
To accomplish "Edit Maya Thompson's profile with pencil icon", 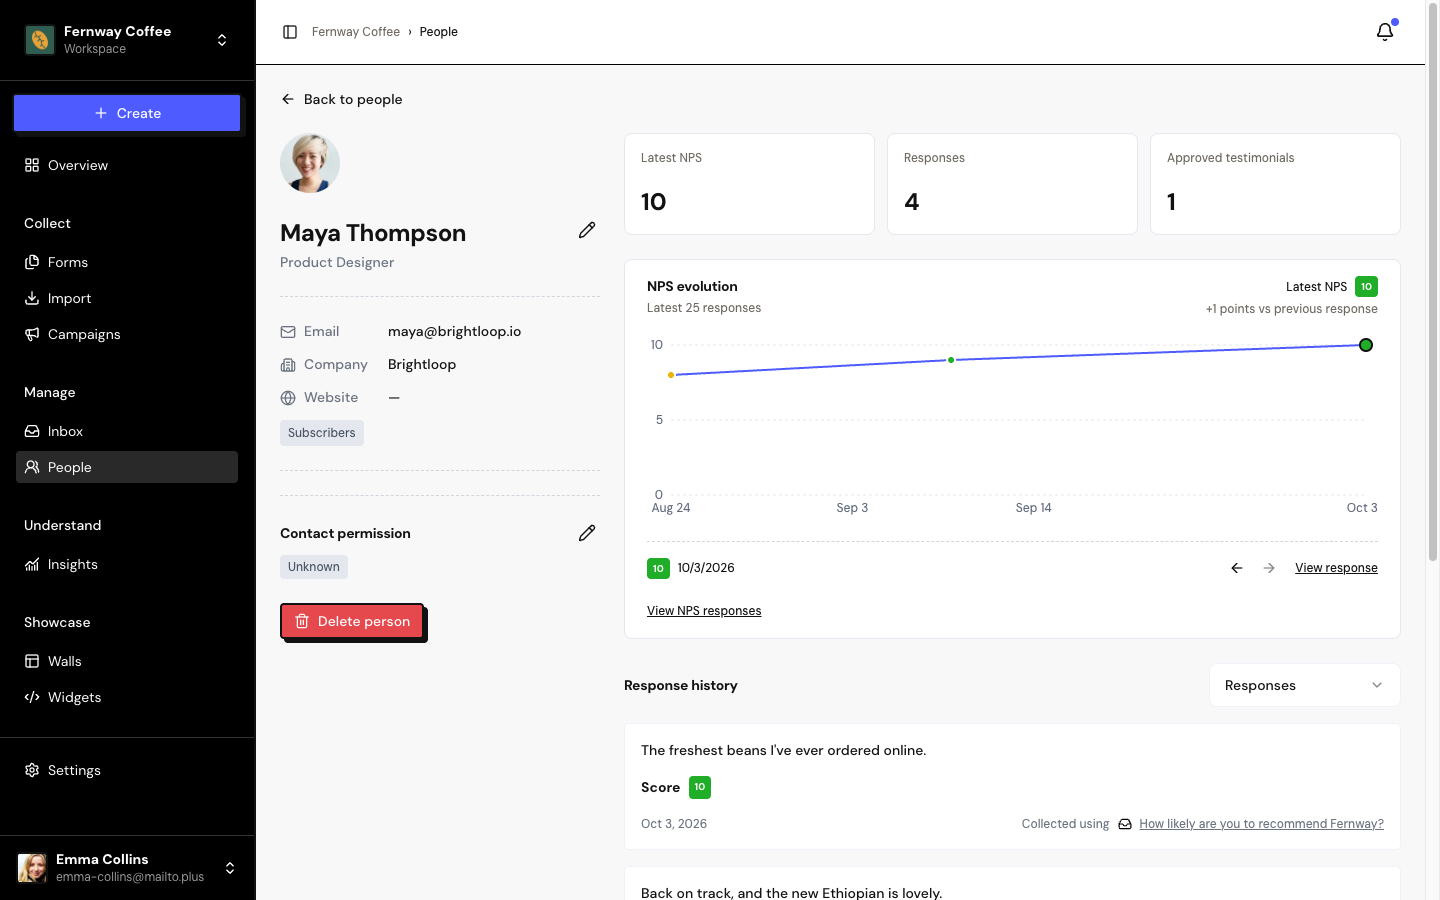I will [x=587, y=230].
